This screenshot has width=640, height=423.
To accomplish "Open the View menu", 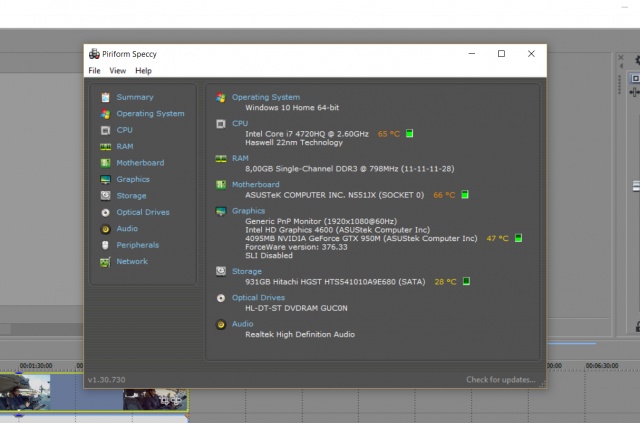I will 118,71.
